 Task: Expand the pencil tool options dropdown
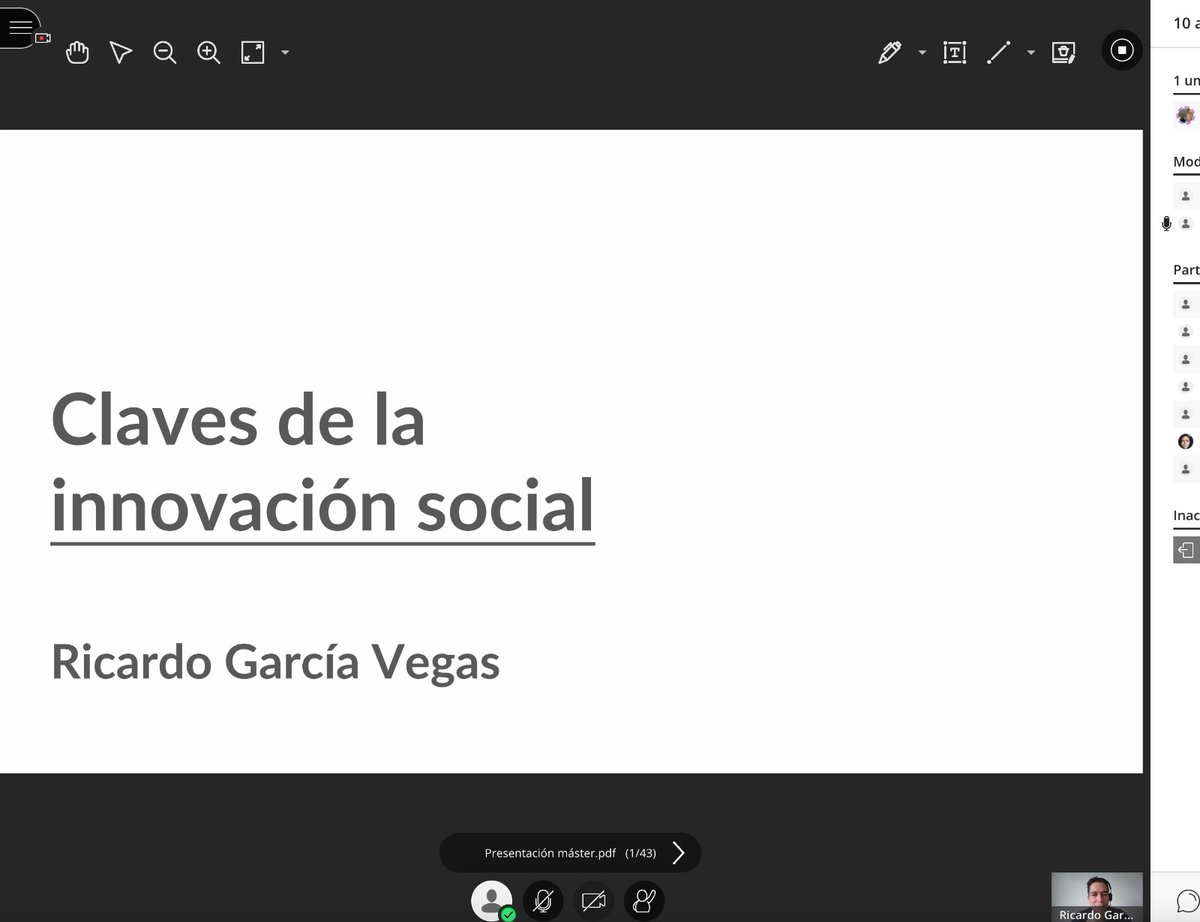pos(922,53)
